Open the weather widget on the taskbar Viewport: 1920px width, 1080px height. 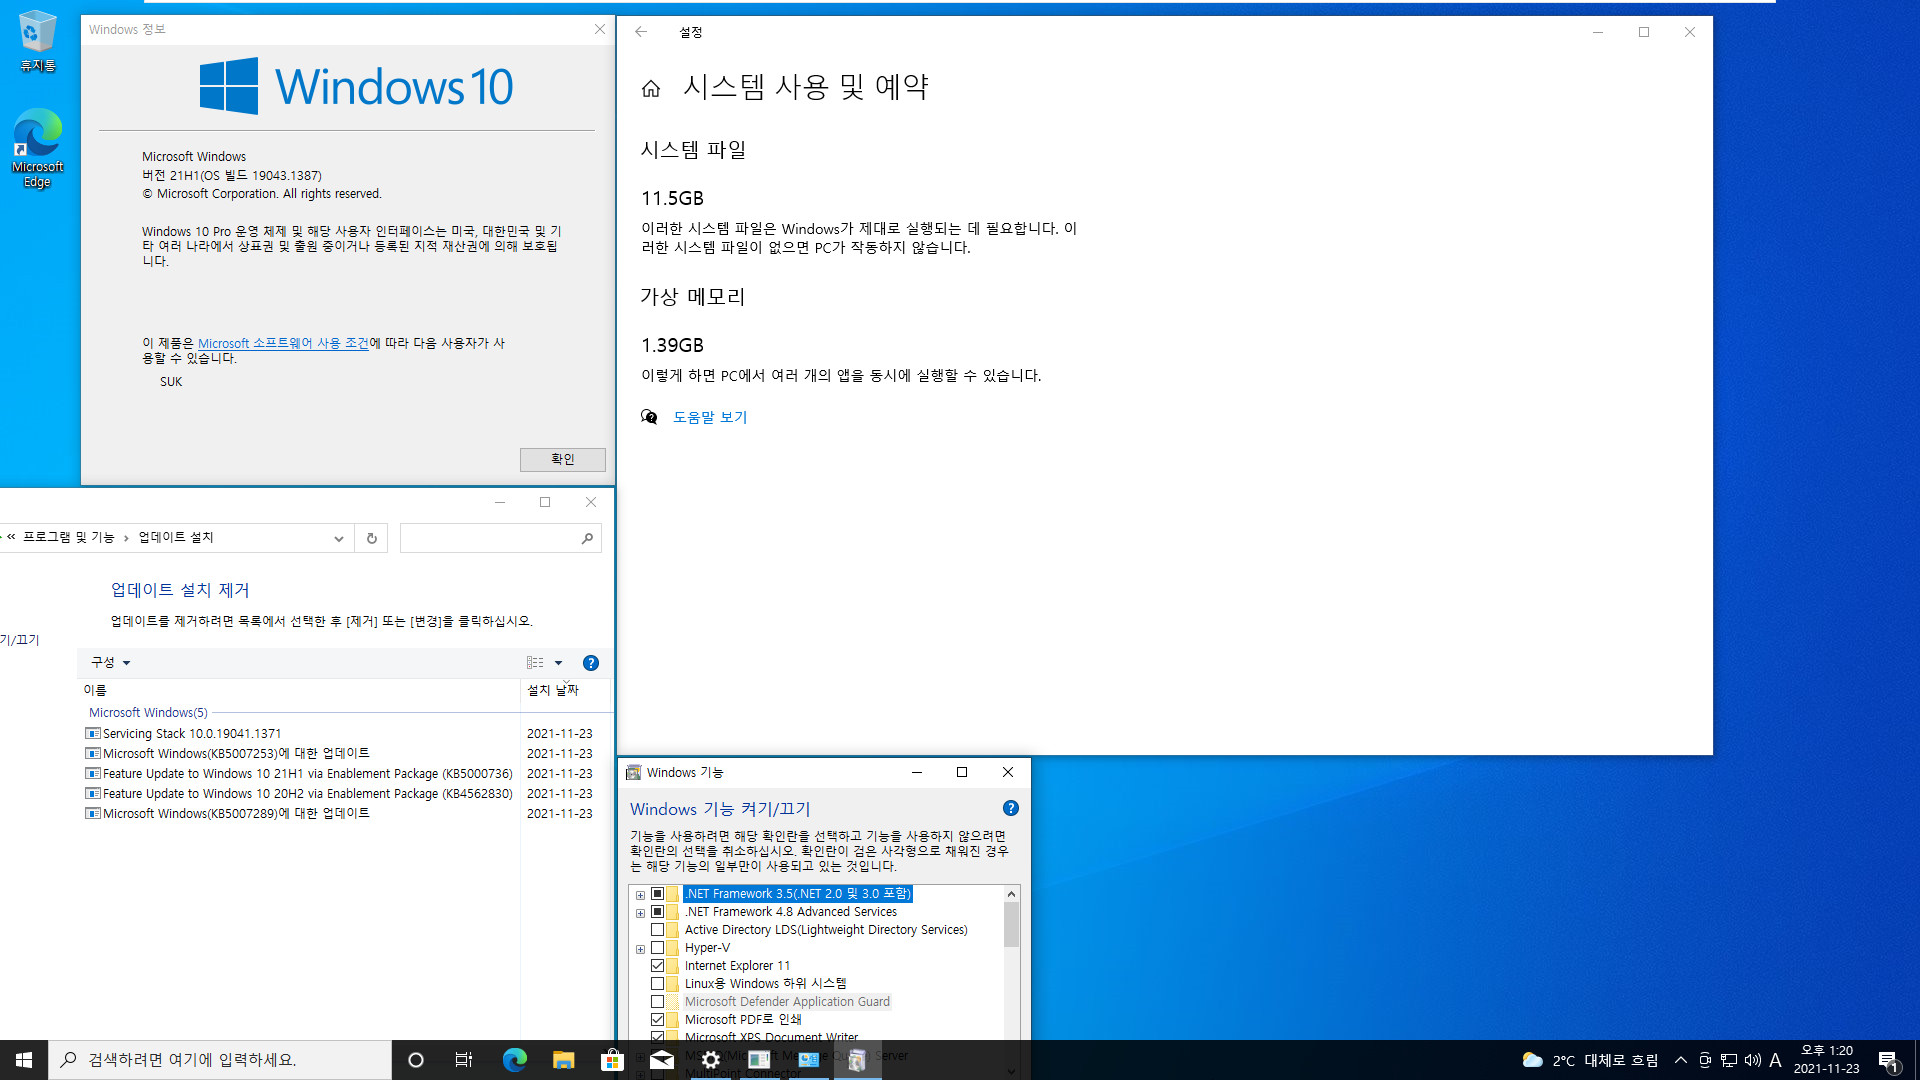1590,1060
